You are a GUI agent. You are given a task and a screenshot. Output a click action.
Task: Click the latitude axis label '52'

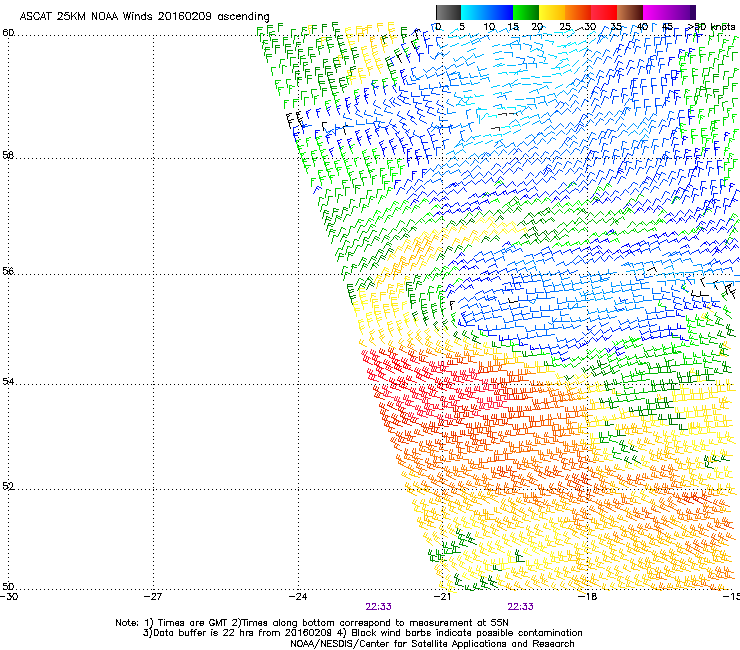(x=8, y=486)
